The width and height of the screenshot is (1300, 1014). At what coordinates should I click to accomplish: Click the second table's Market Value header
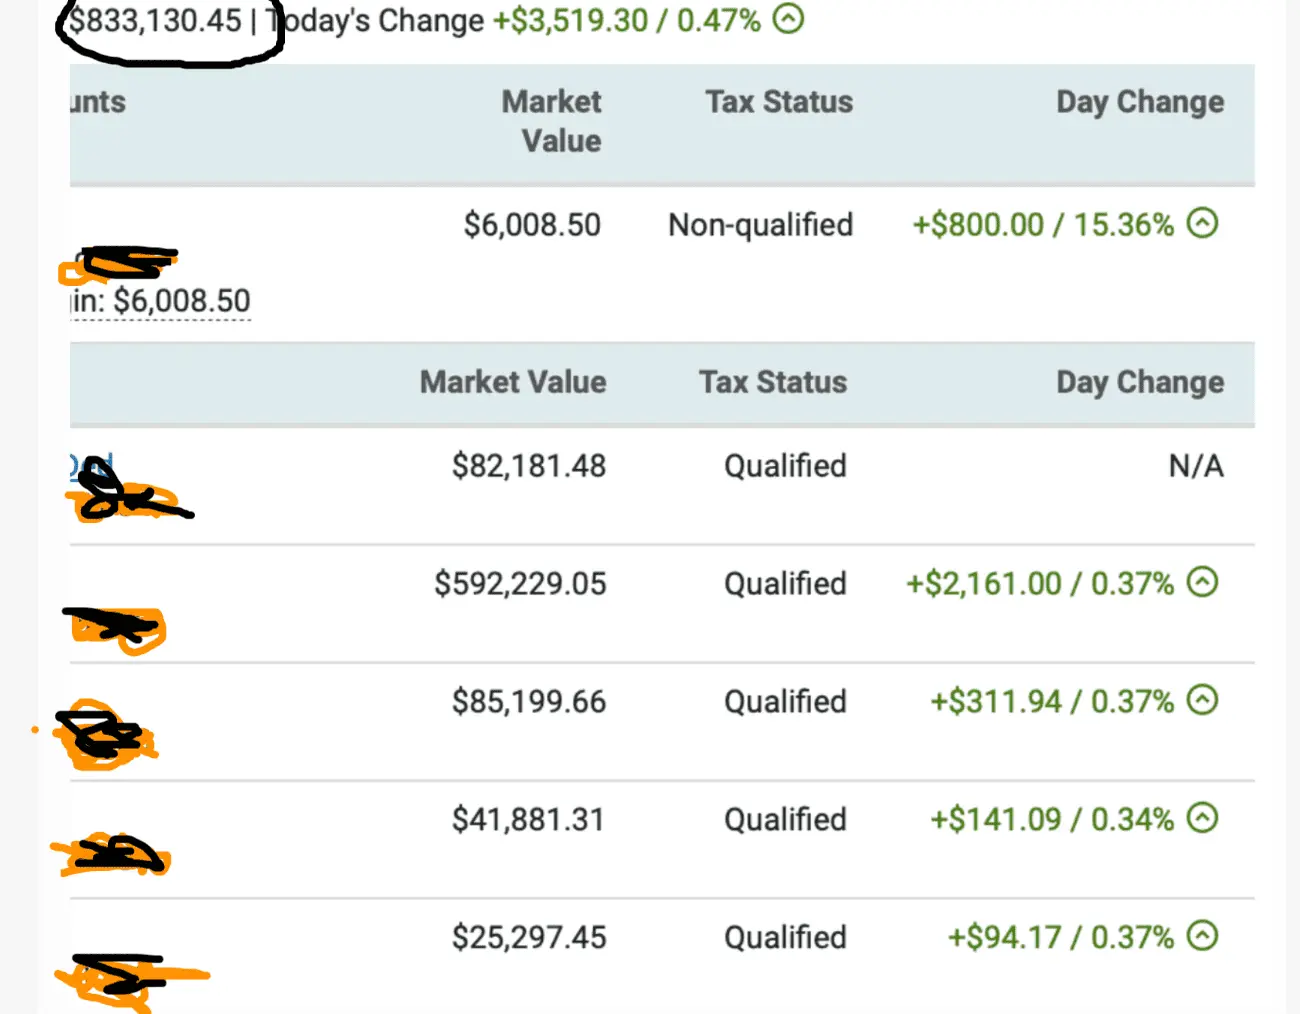click(513, 381)
